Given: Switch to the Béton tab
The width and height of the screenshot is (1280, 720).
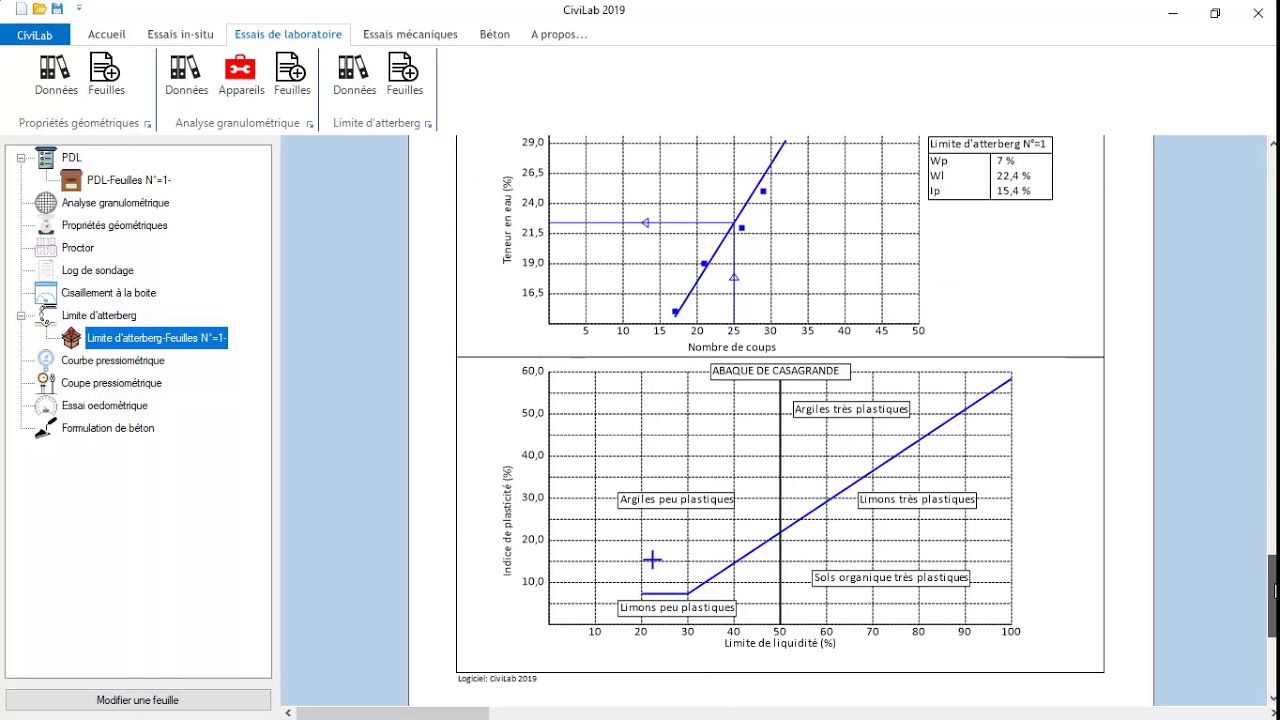Looking at the screenshot, I should 495,34.
